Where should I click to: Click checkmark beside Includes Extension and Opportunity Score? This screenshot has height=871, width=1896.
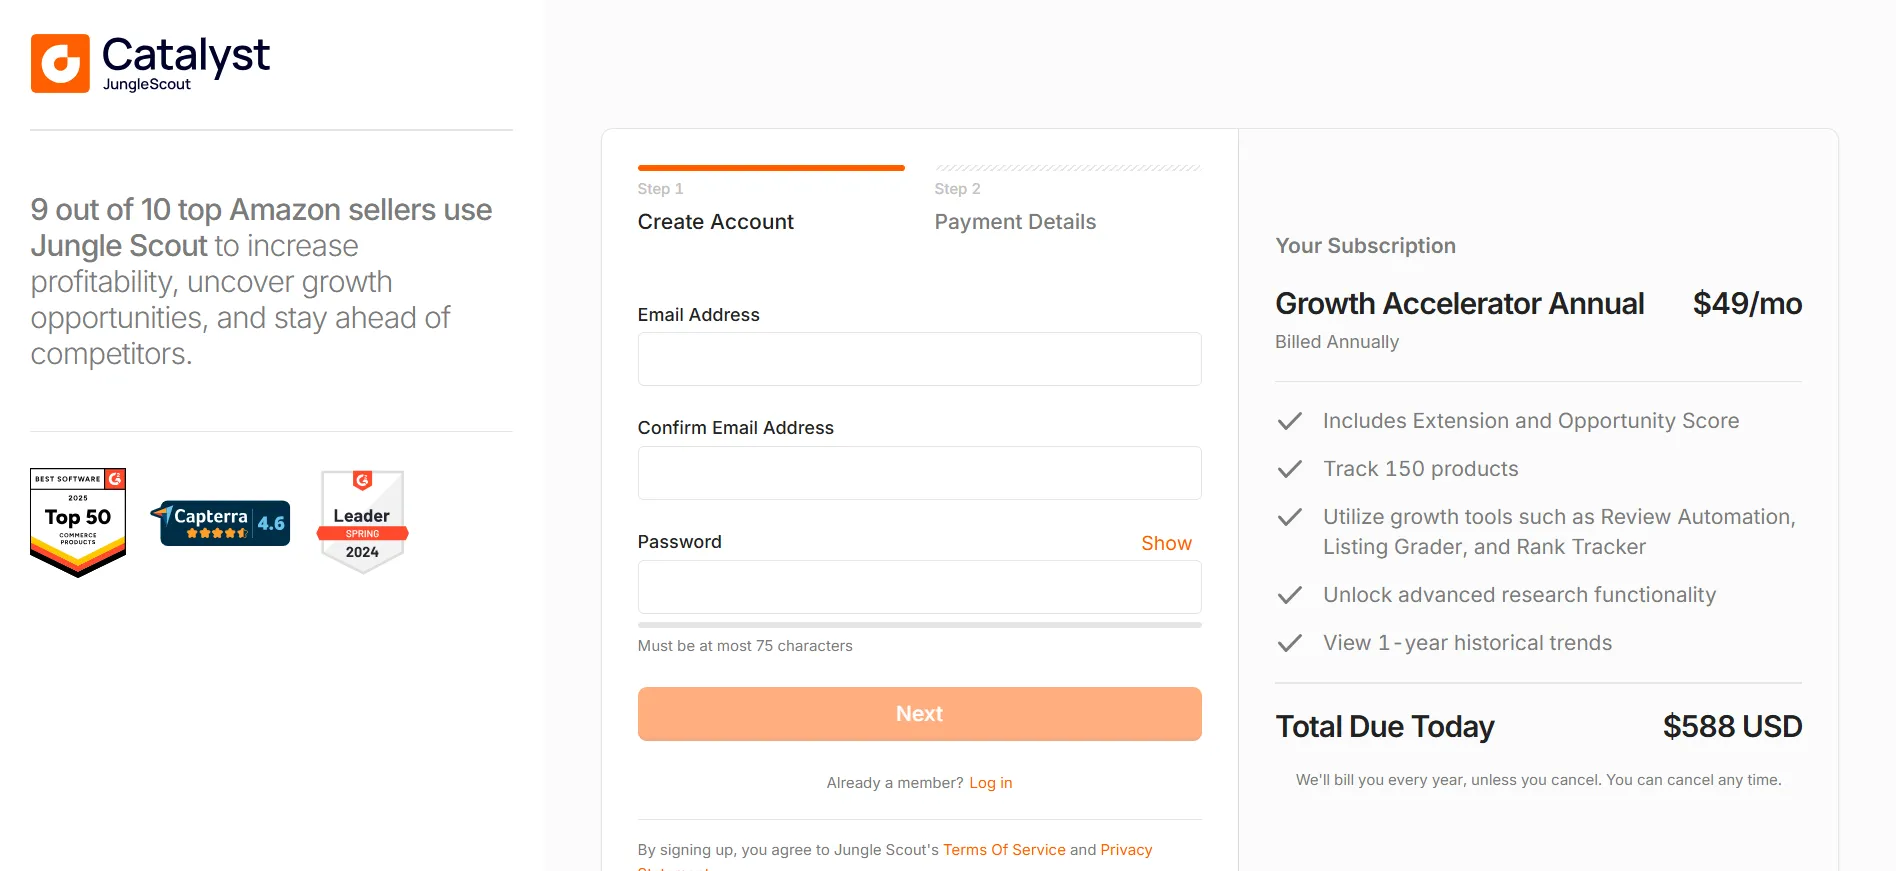click(1290, 421)
